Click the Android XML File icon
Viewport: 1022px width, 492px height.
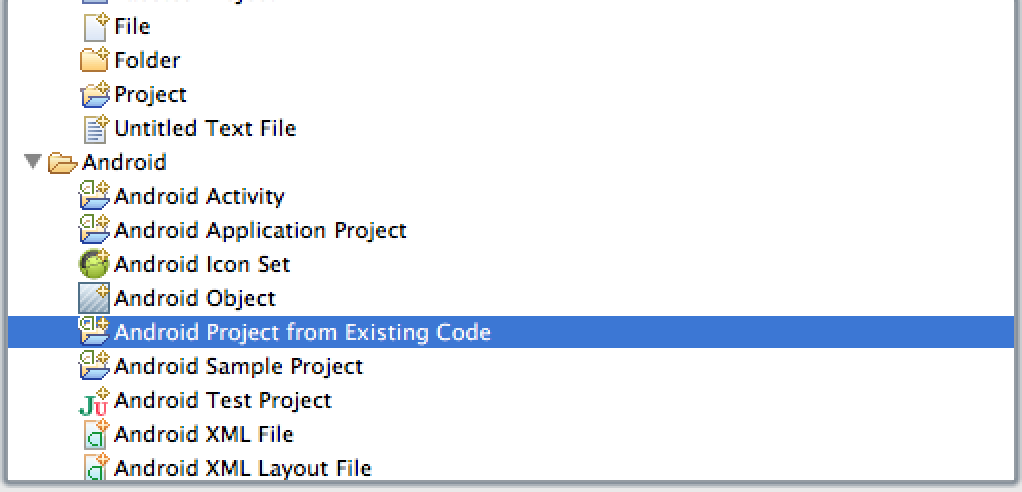(96, 434)
